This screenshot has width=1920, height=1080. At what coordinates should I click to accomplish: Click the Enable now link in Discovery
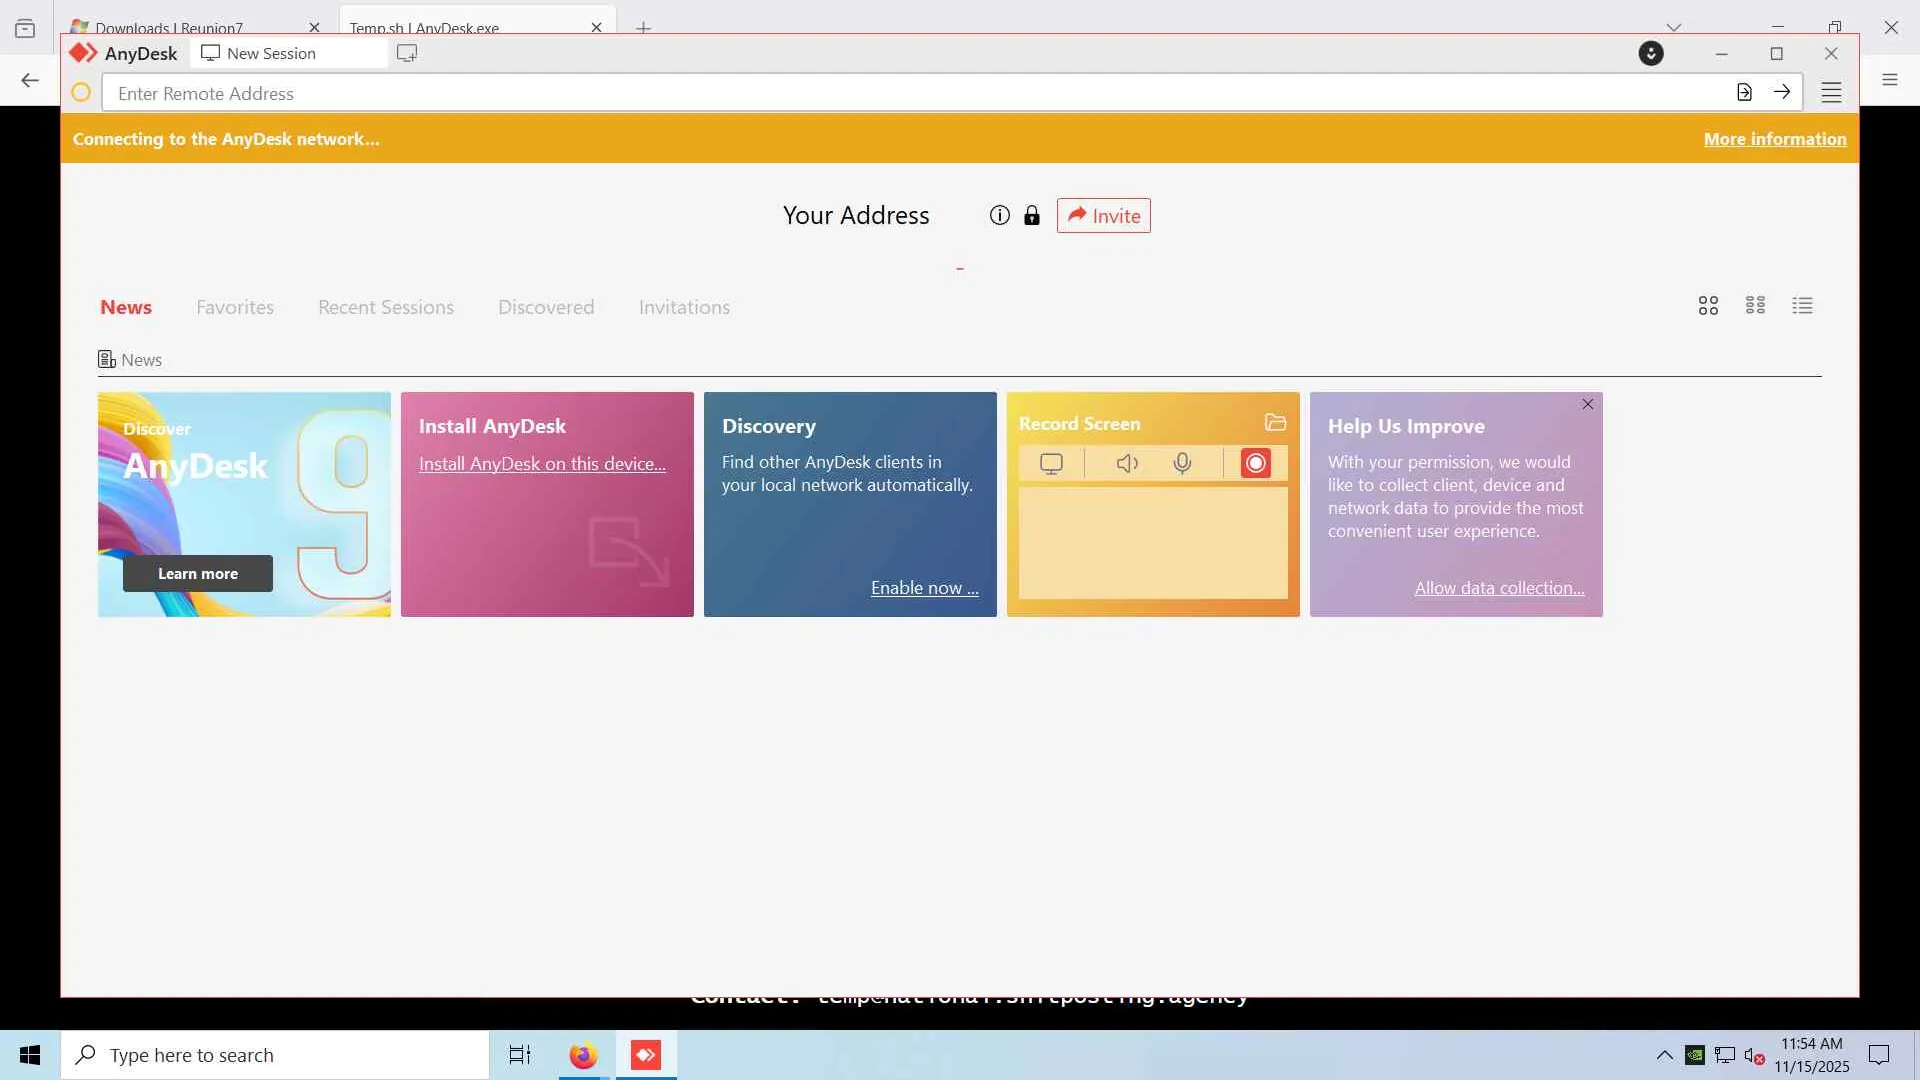coord(924,588)
